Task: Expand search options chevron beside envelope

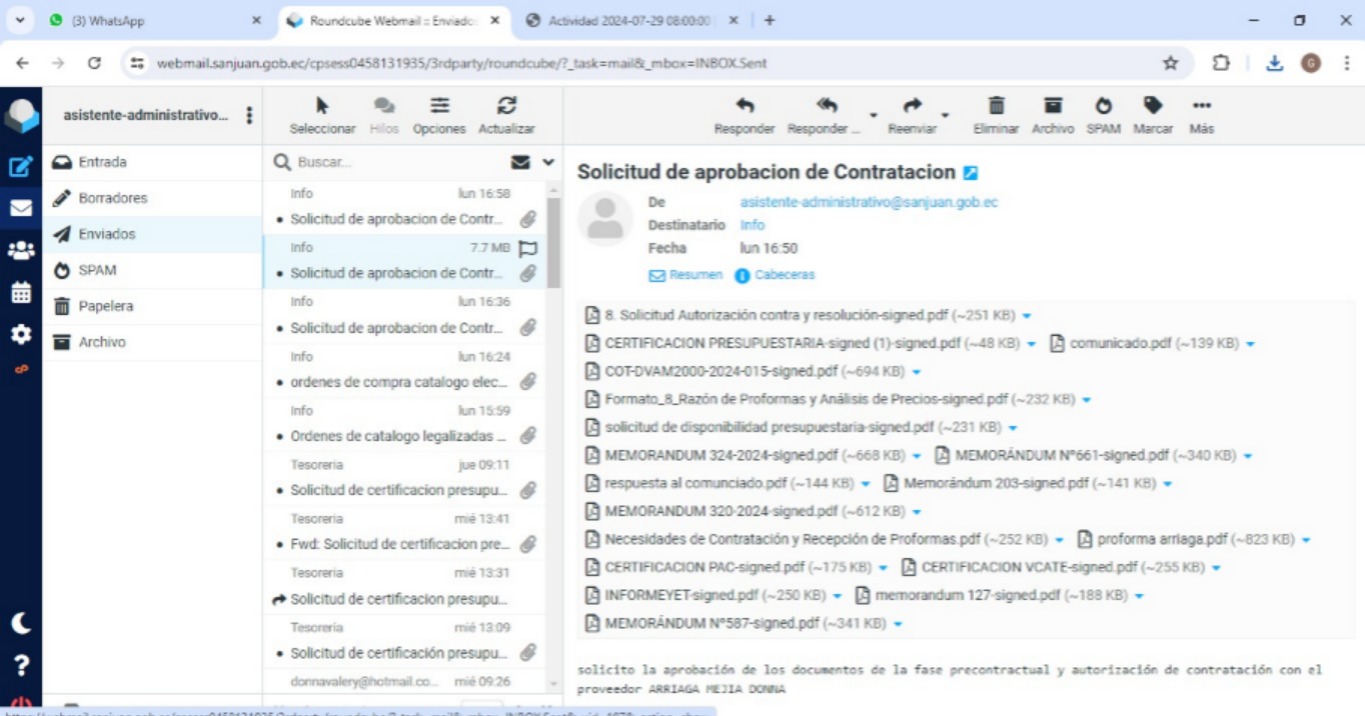Action: pos(548,162)
